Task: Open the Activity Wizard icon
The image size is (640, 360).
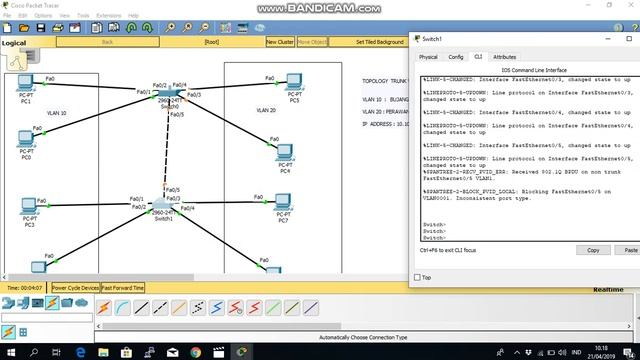Action: click(x=75, y=28)
